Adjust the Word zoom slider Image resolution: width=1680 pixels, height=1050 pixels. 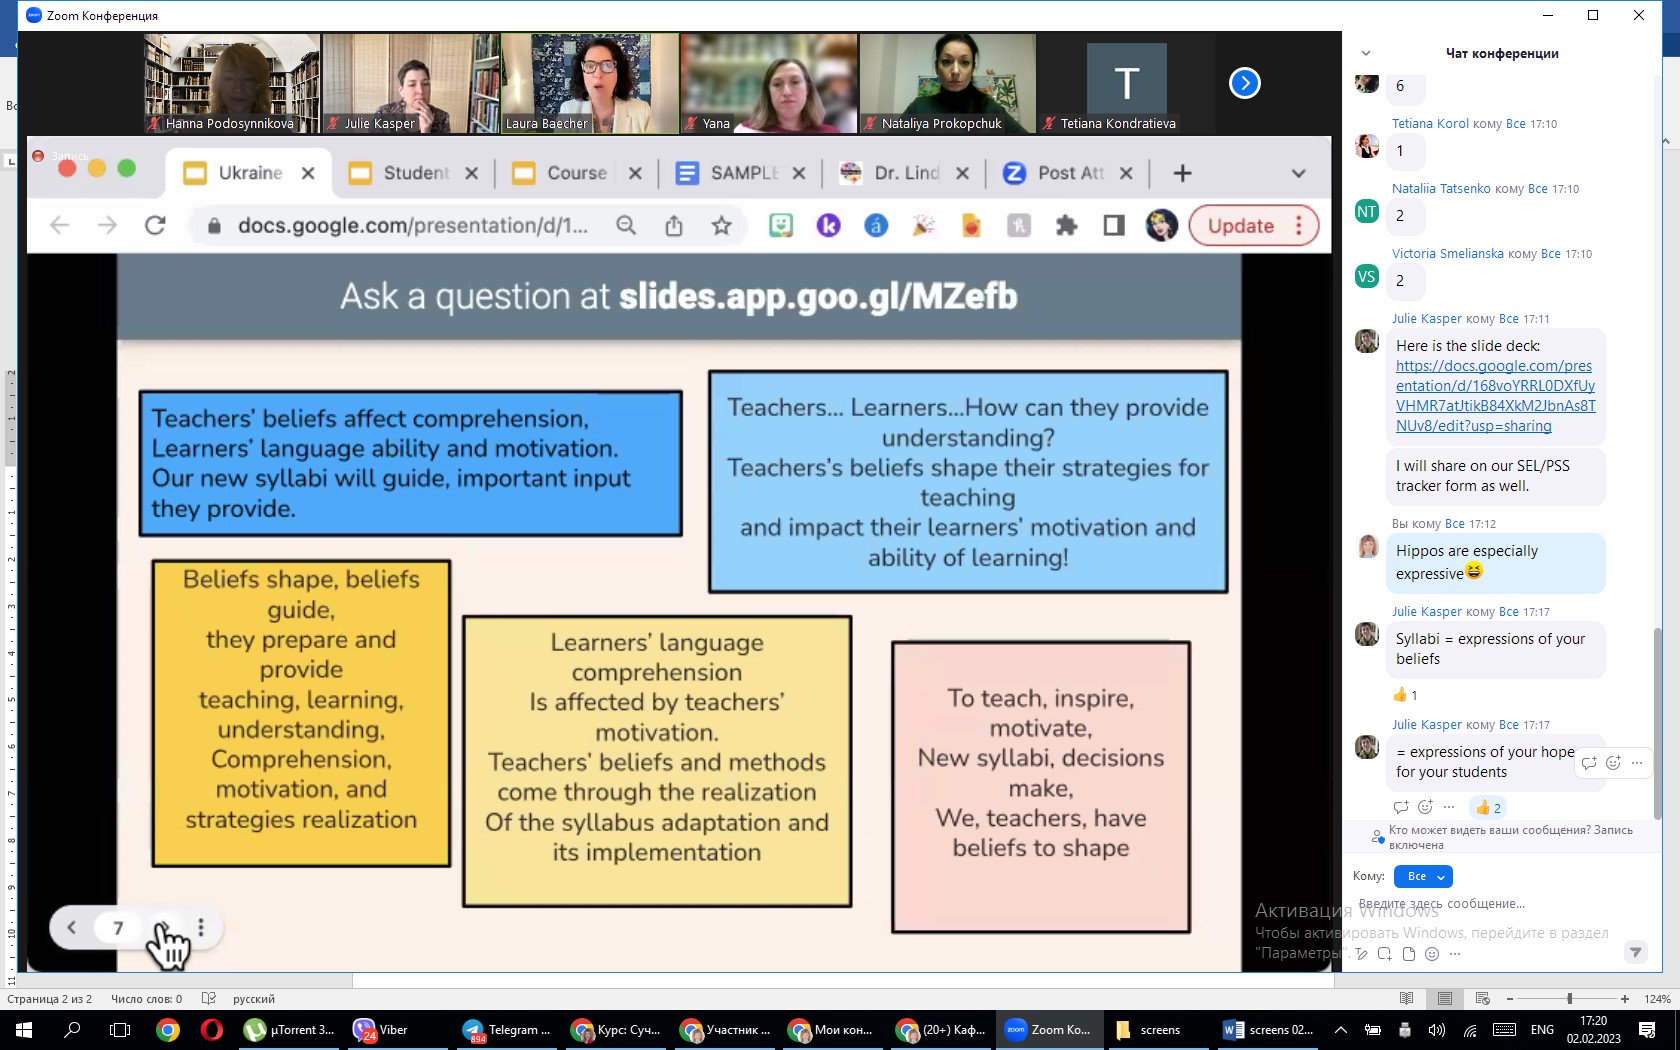(x=1569, y=999)
